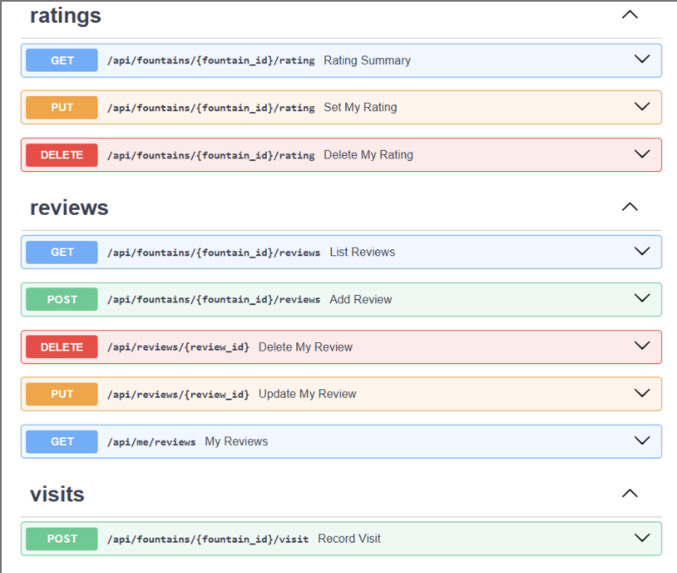Open the ratings tag heading
The height and width of the screenshot is (573, 677).
[66, 16]
